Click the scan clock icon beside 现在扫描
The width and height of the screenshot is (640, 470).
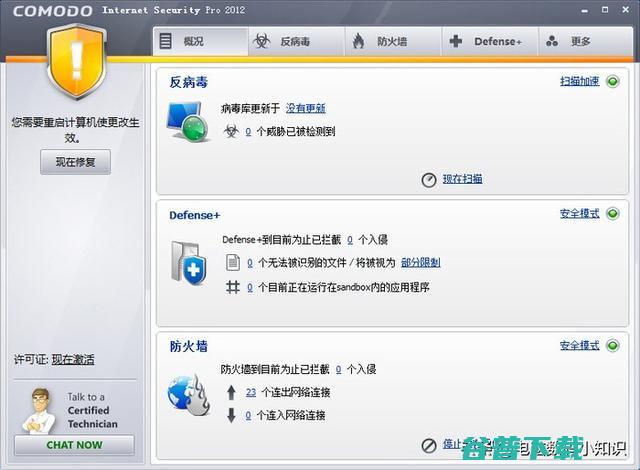coord(429,179)
